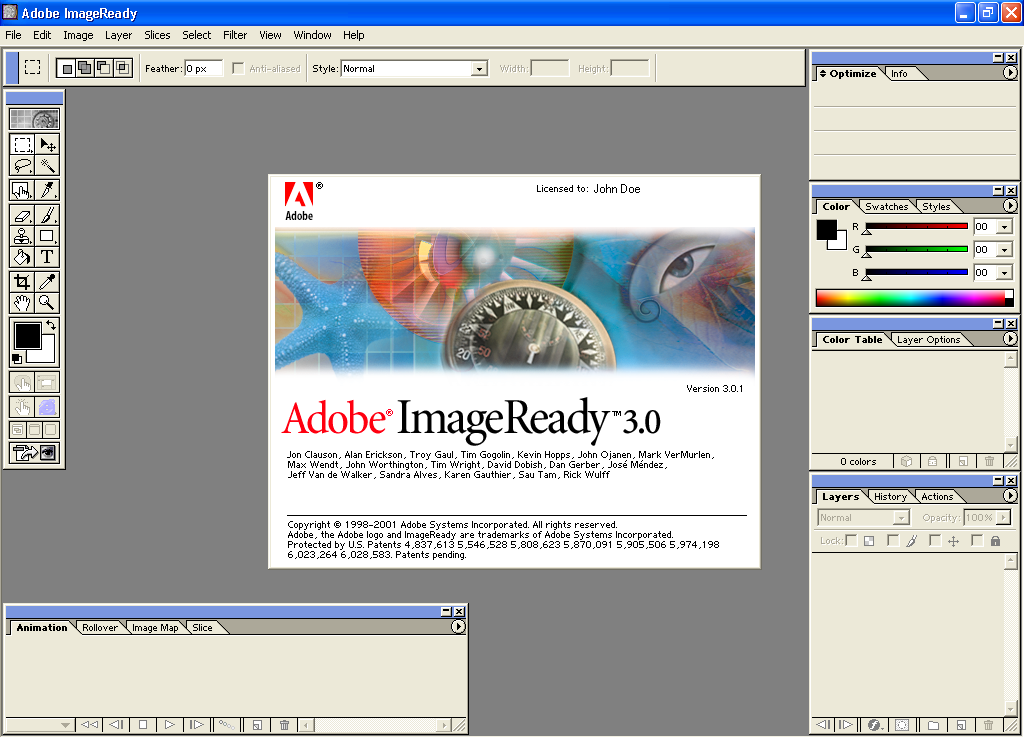Select the Crop tool
Viewport: 1024px width, 738px height.
click(x=22, y=281)
